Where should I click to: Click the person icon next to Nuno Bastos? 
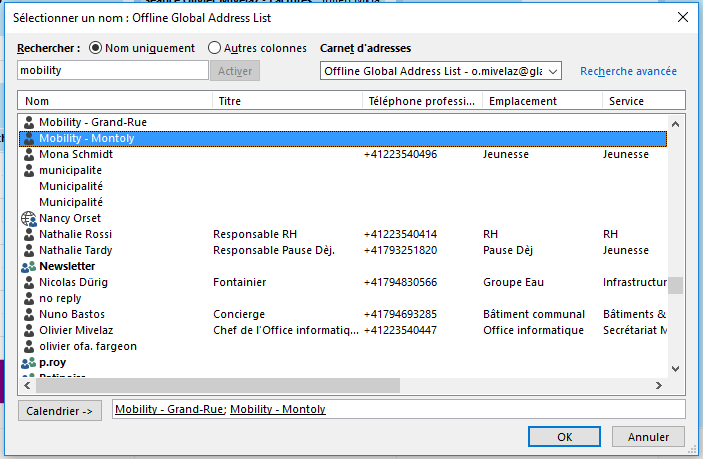[x=28, y=314]
